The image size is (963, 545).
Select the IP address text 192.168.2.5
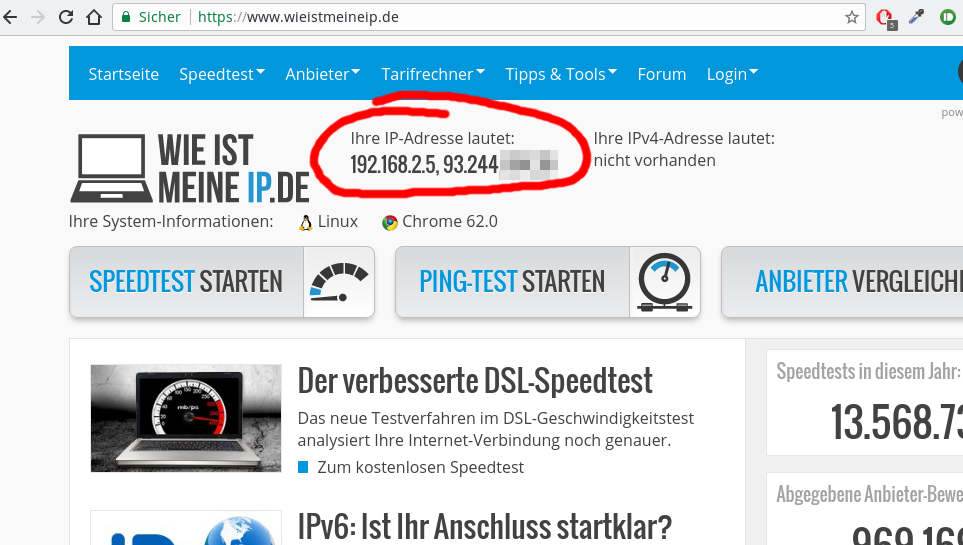click(x=392, y=165)
